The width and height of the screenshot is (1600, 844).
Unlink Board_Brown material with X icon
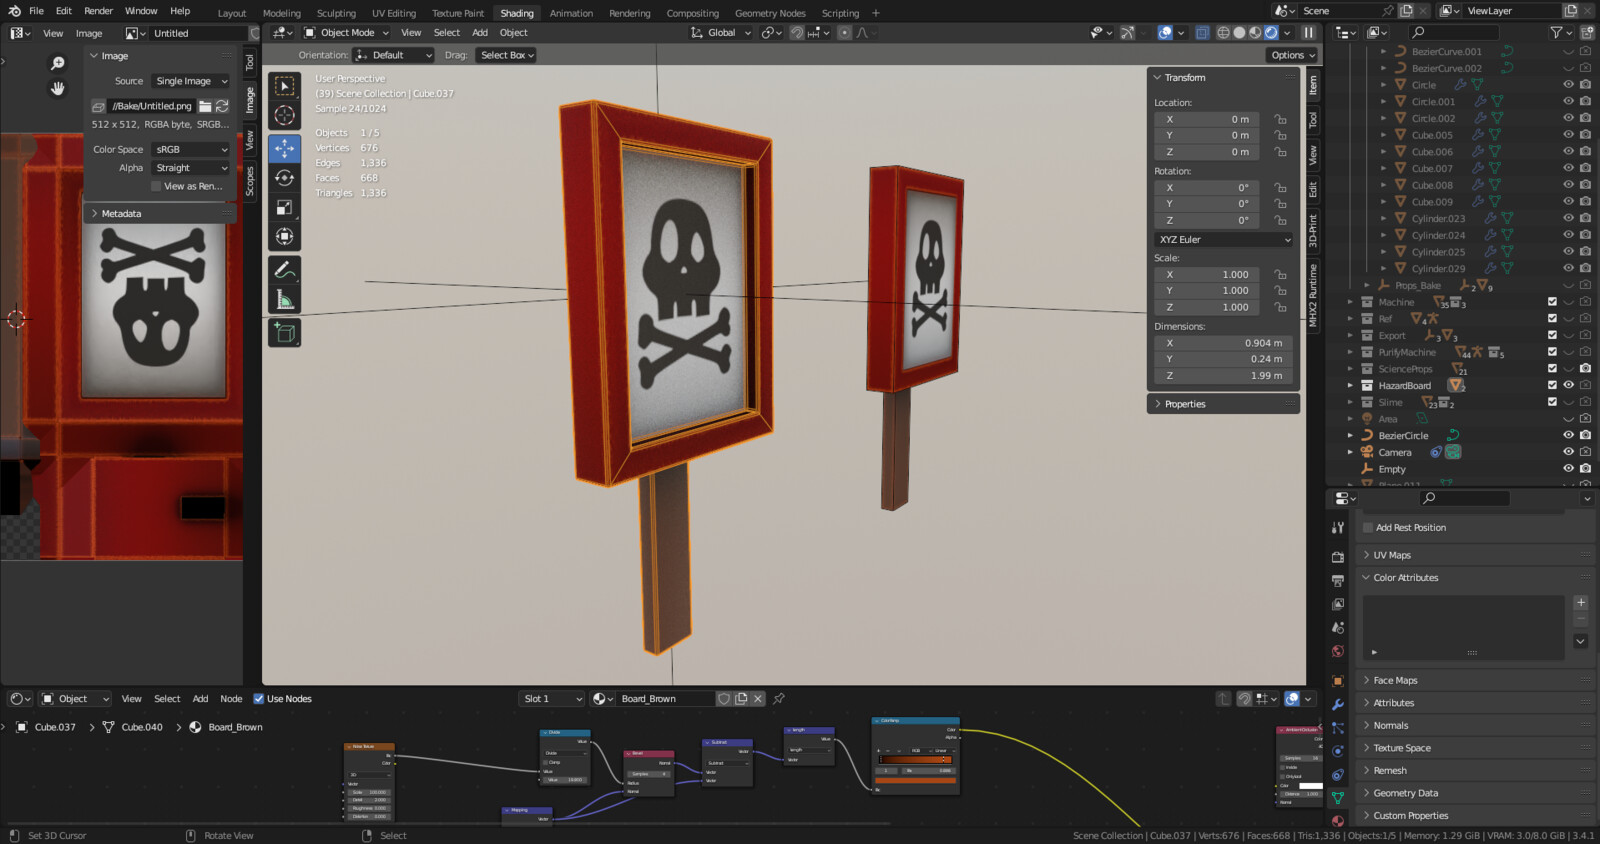click(x=758, y=699)
